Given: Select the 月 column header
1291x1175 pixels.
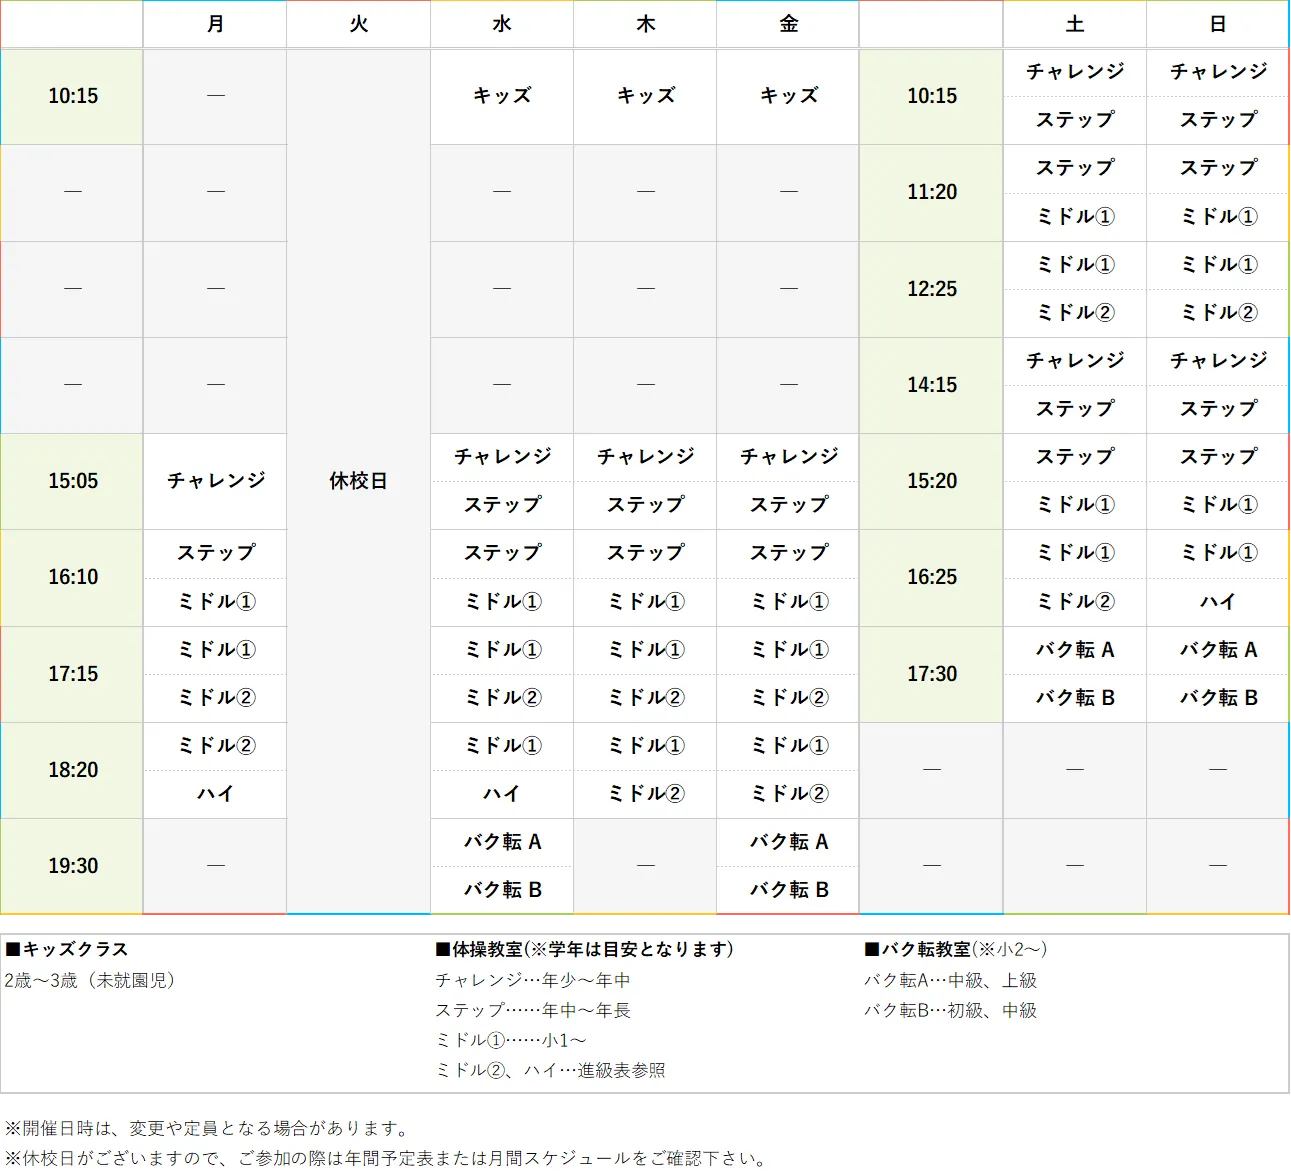Looking at the screenshot, I should click(x=215, y=24).
